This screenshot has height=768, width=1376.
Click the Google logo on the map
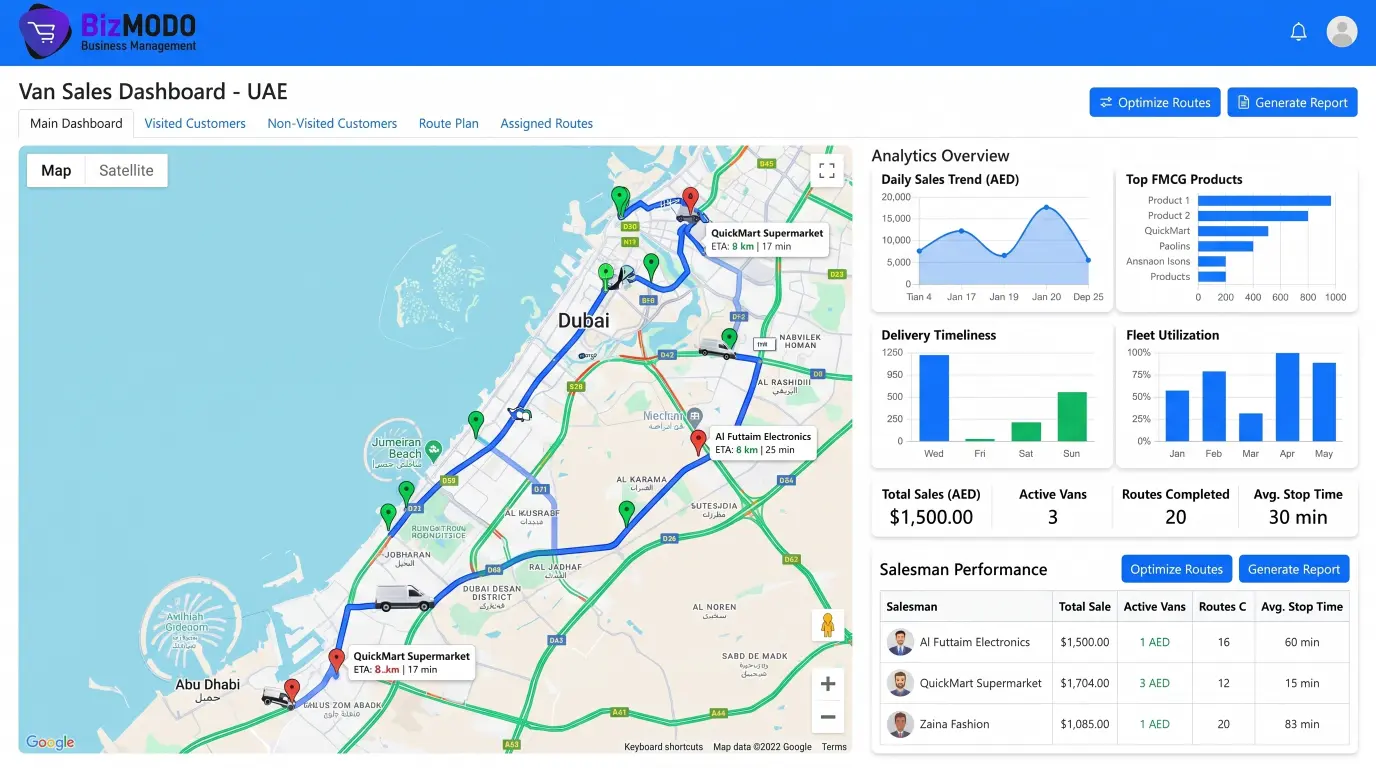pos(50,742)
